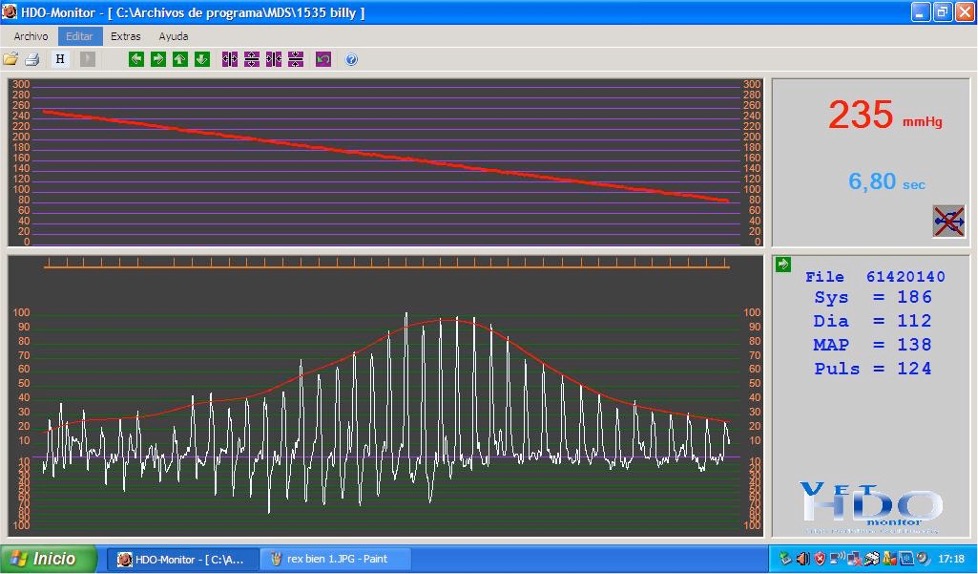Open the Extras menu
Screen dimensions: 978x574
click(126, 36)
